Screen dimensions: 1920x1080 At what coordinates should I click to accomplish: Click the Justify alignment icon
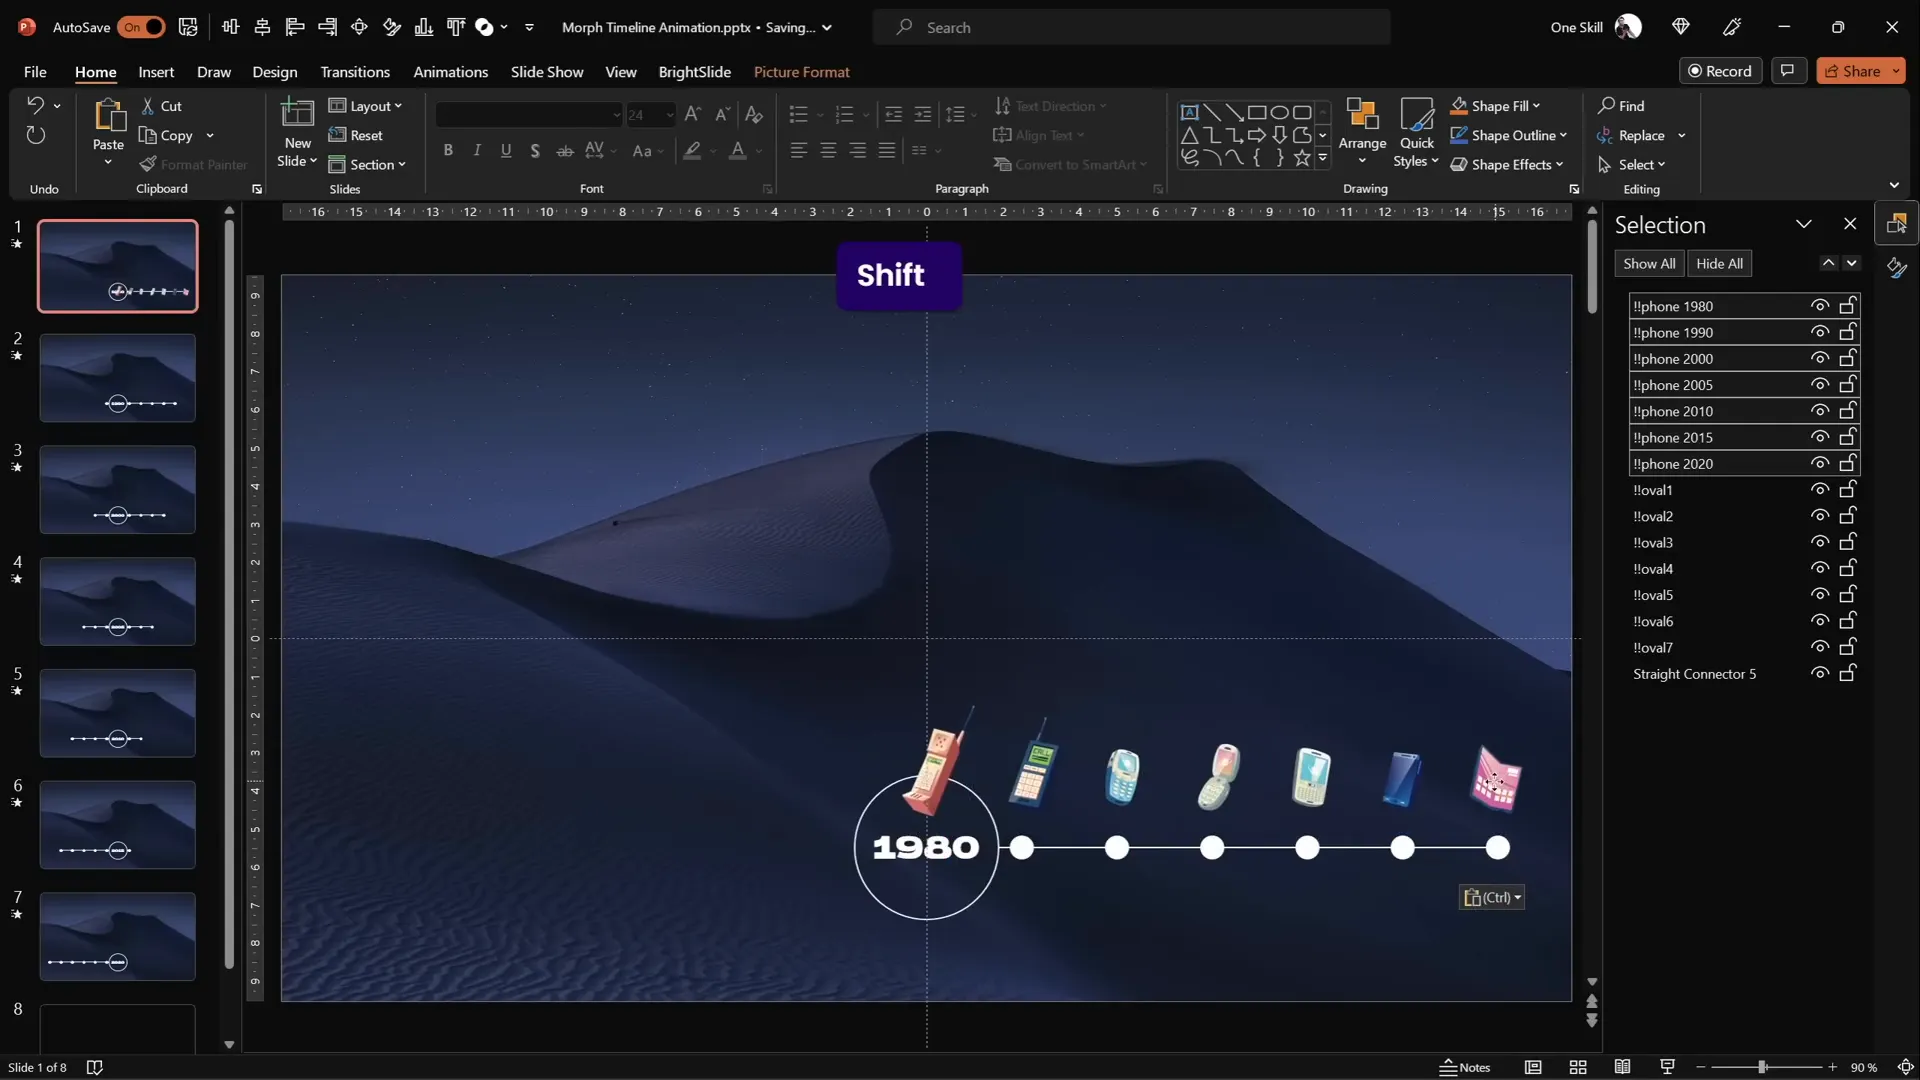click(x=887, y=150)
